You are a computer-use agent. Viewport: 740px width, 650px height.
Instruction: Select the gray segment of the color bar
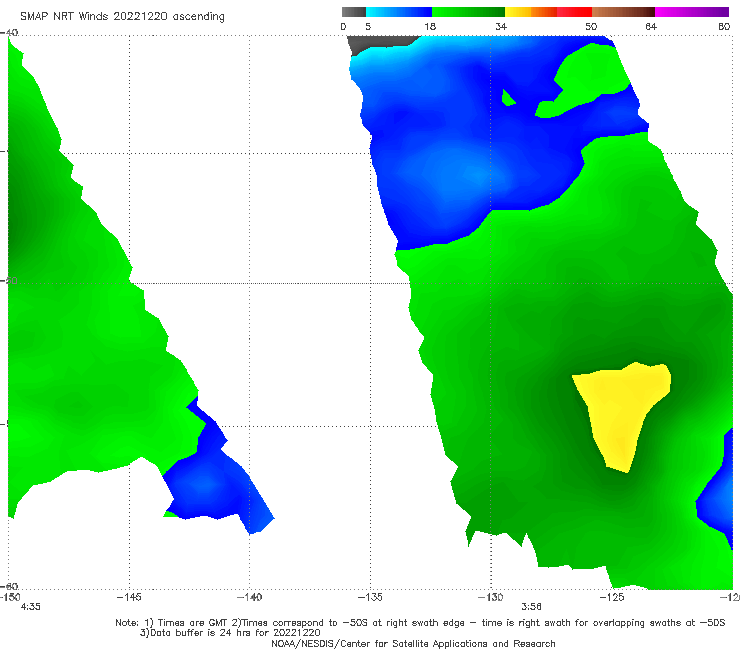point(354,12)
